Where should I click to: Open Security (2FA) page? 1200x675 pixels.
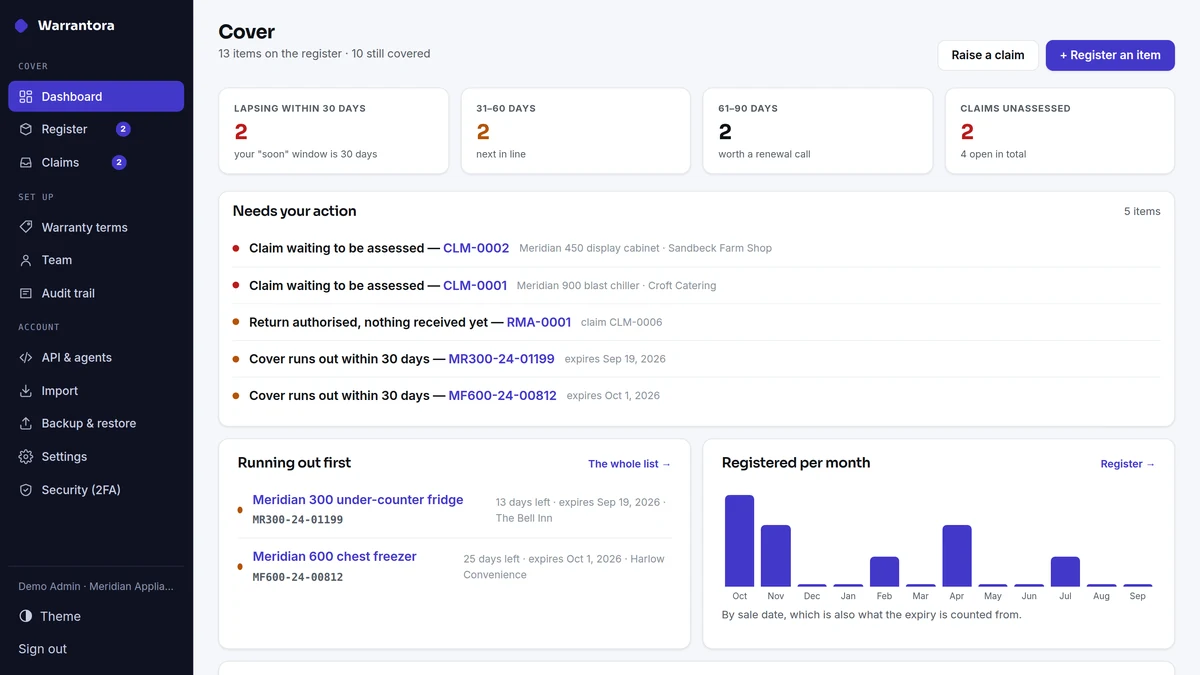(96, 490)
